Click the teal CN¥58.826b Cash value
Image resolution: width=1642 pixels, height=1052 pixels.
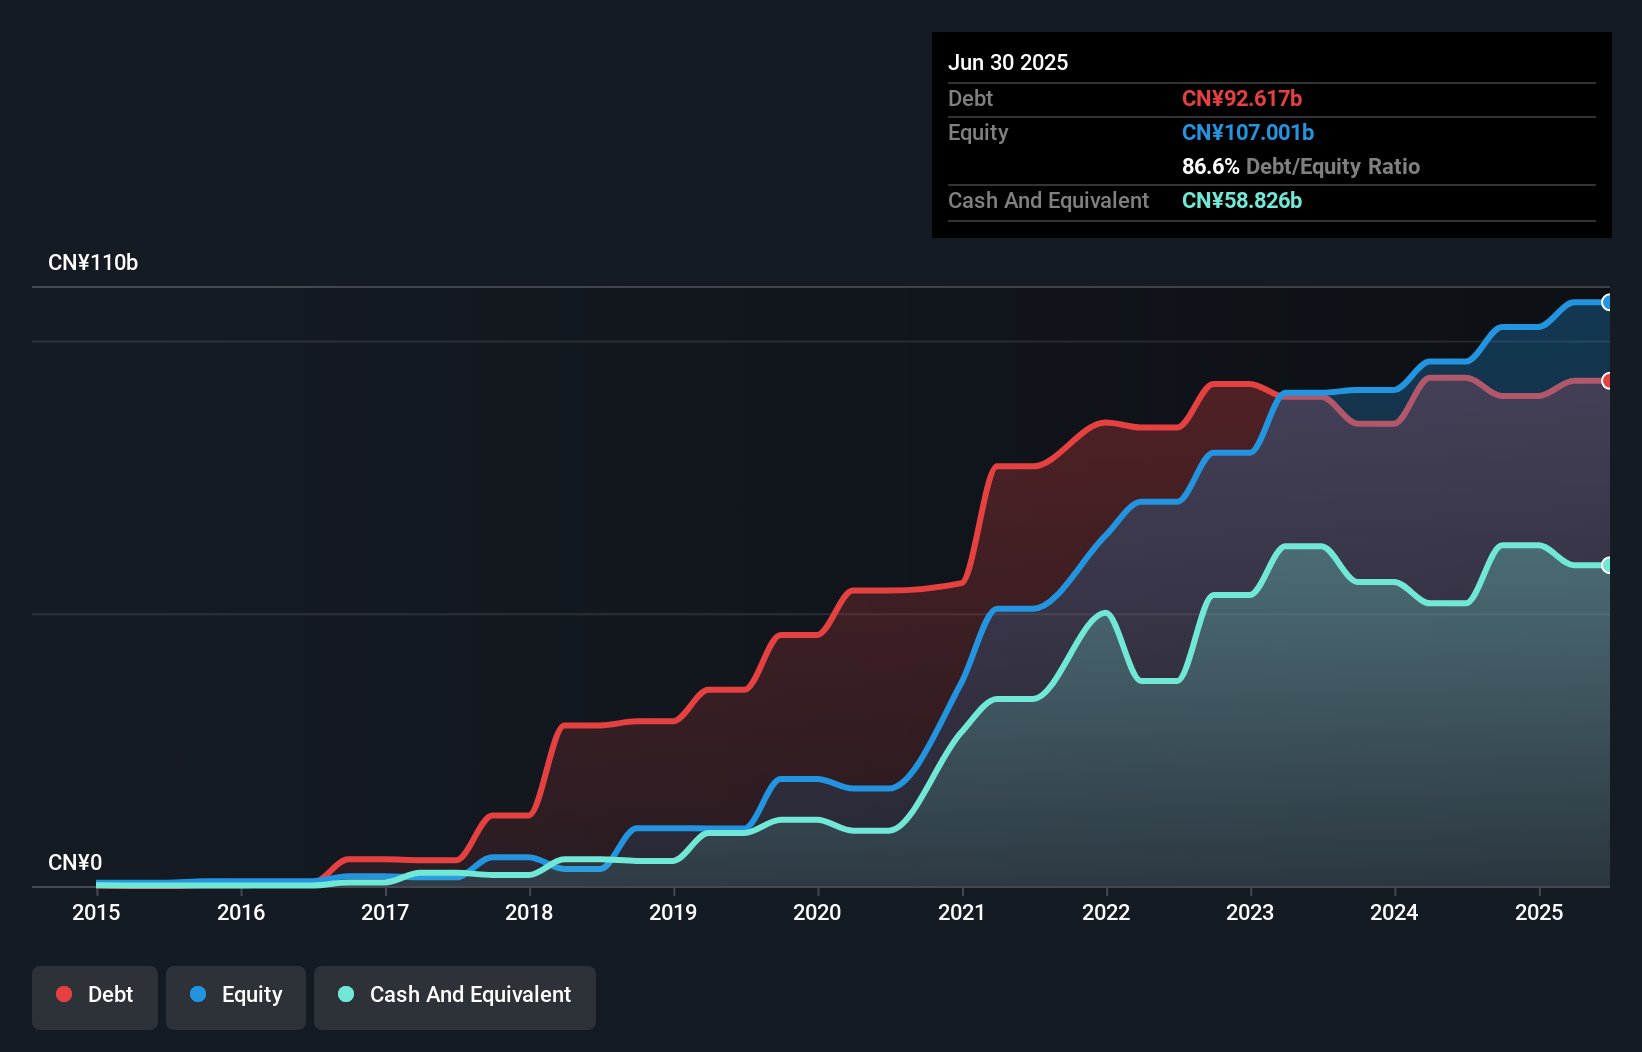pyautogui.click(x=1242, y=200)
